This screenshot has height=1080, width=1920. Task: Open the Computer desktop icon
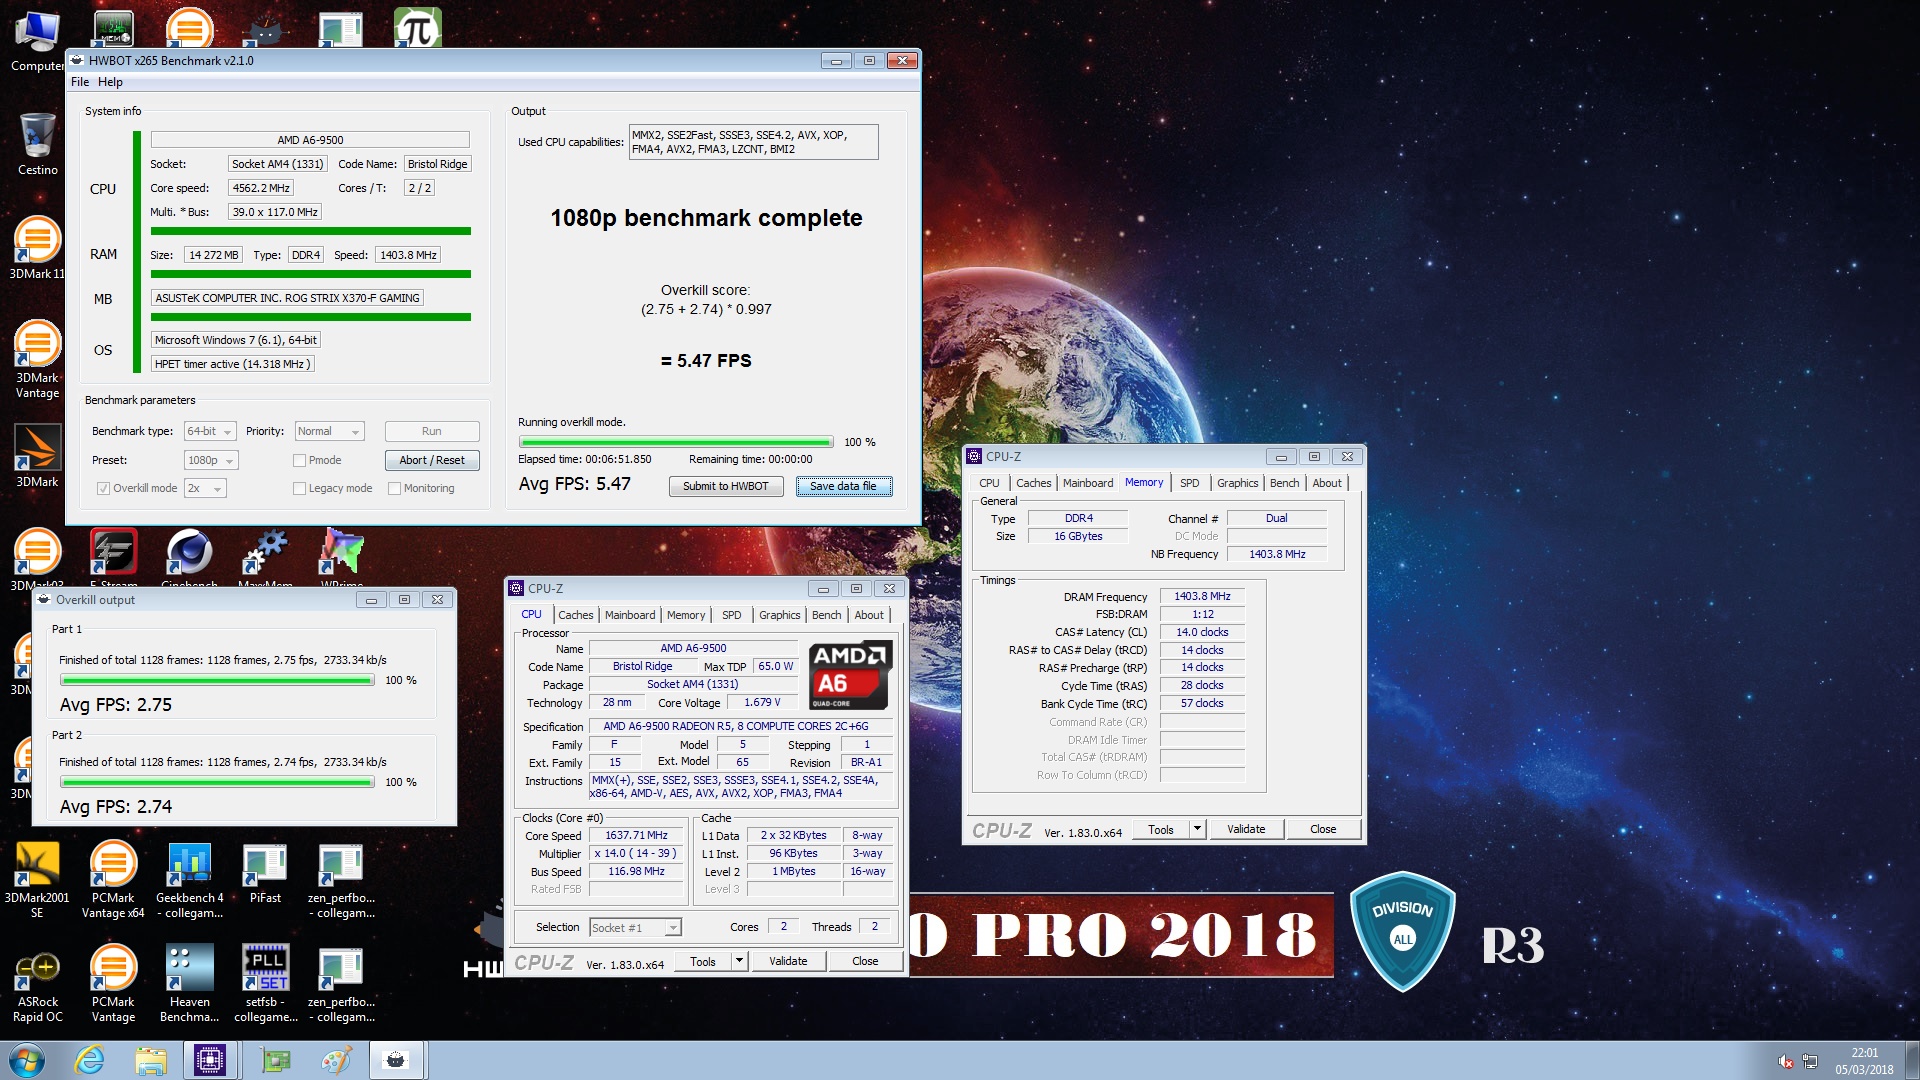click(37, 40)
